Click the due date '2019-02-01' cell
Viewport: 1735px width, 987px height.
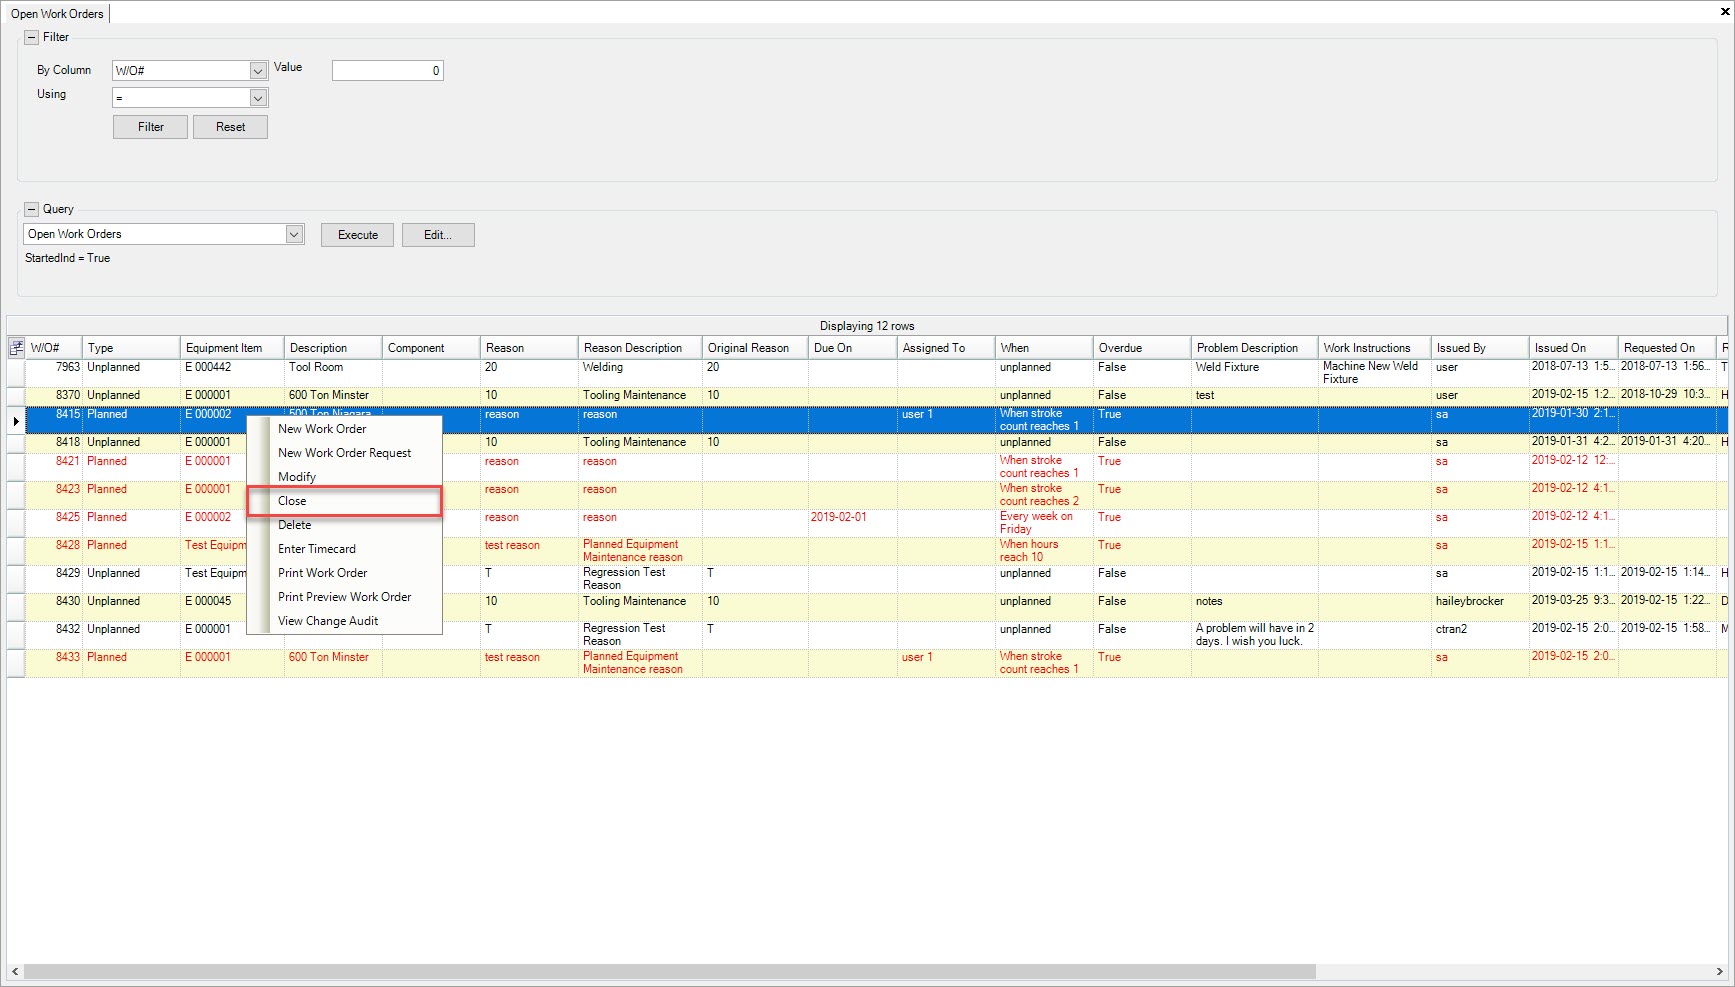[x=852, y=523]
